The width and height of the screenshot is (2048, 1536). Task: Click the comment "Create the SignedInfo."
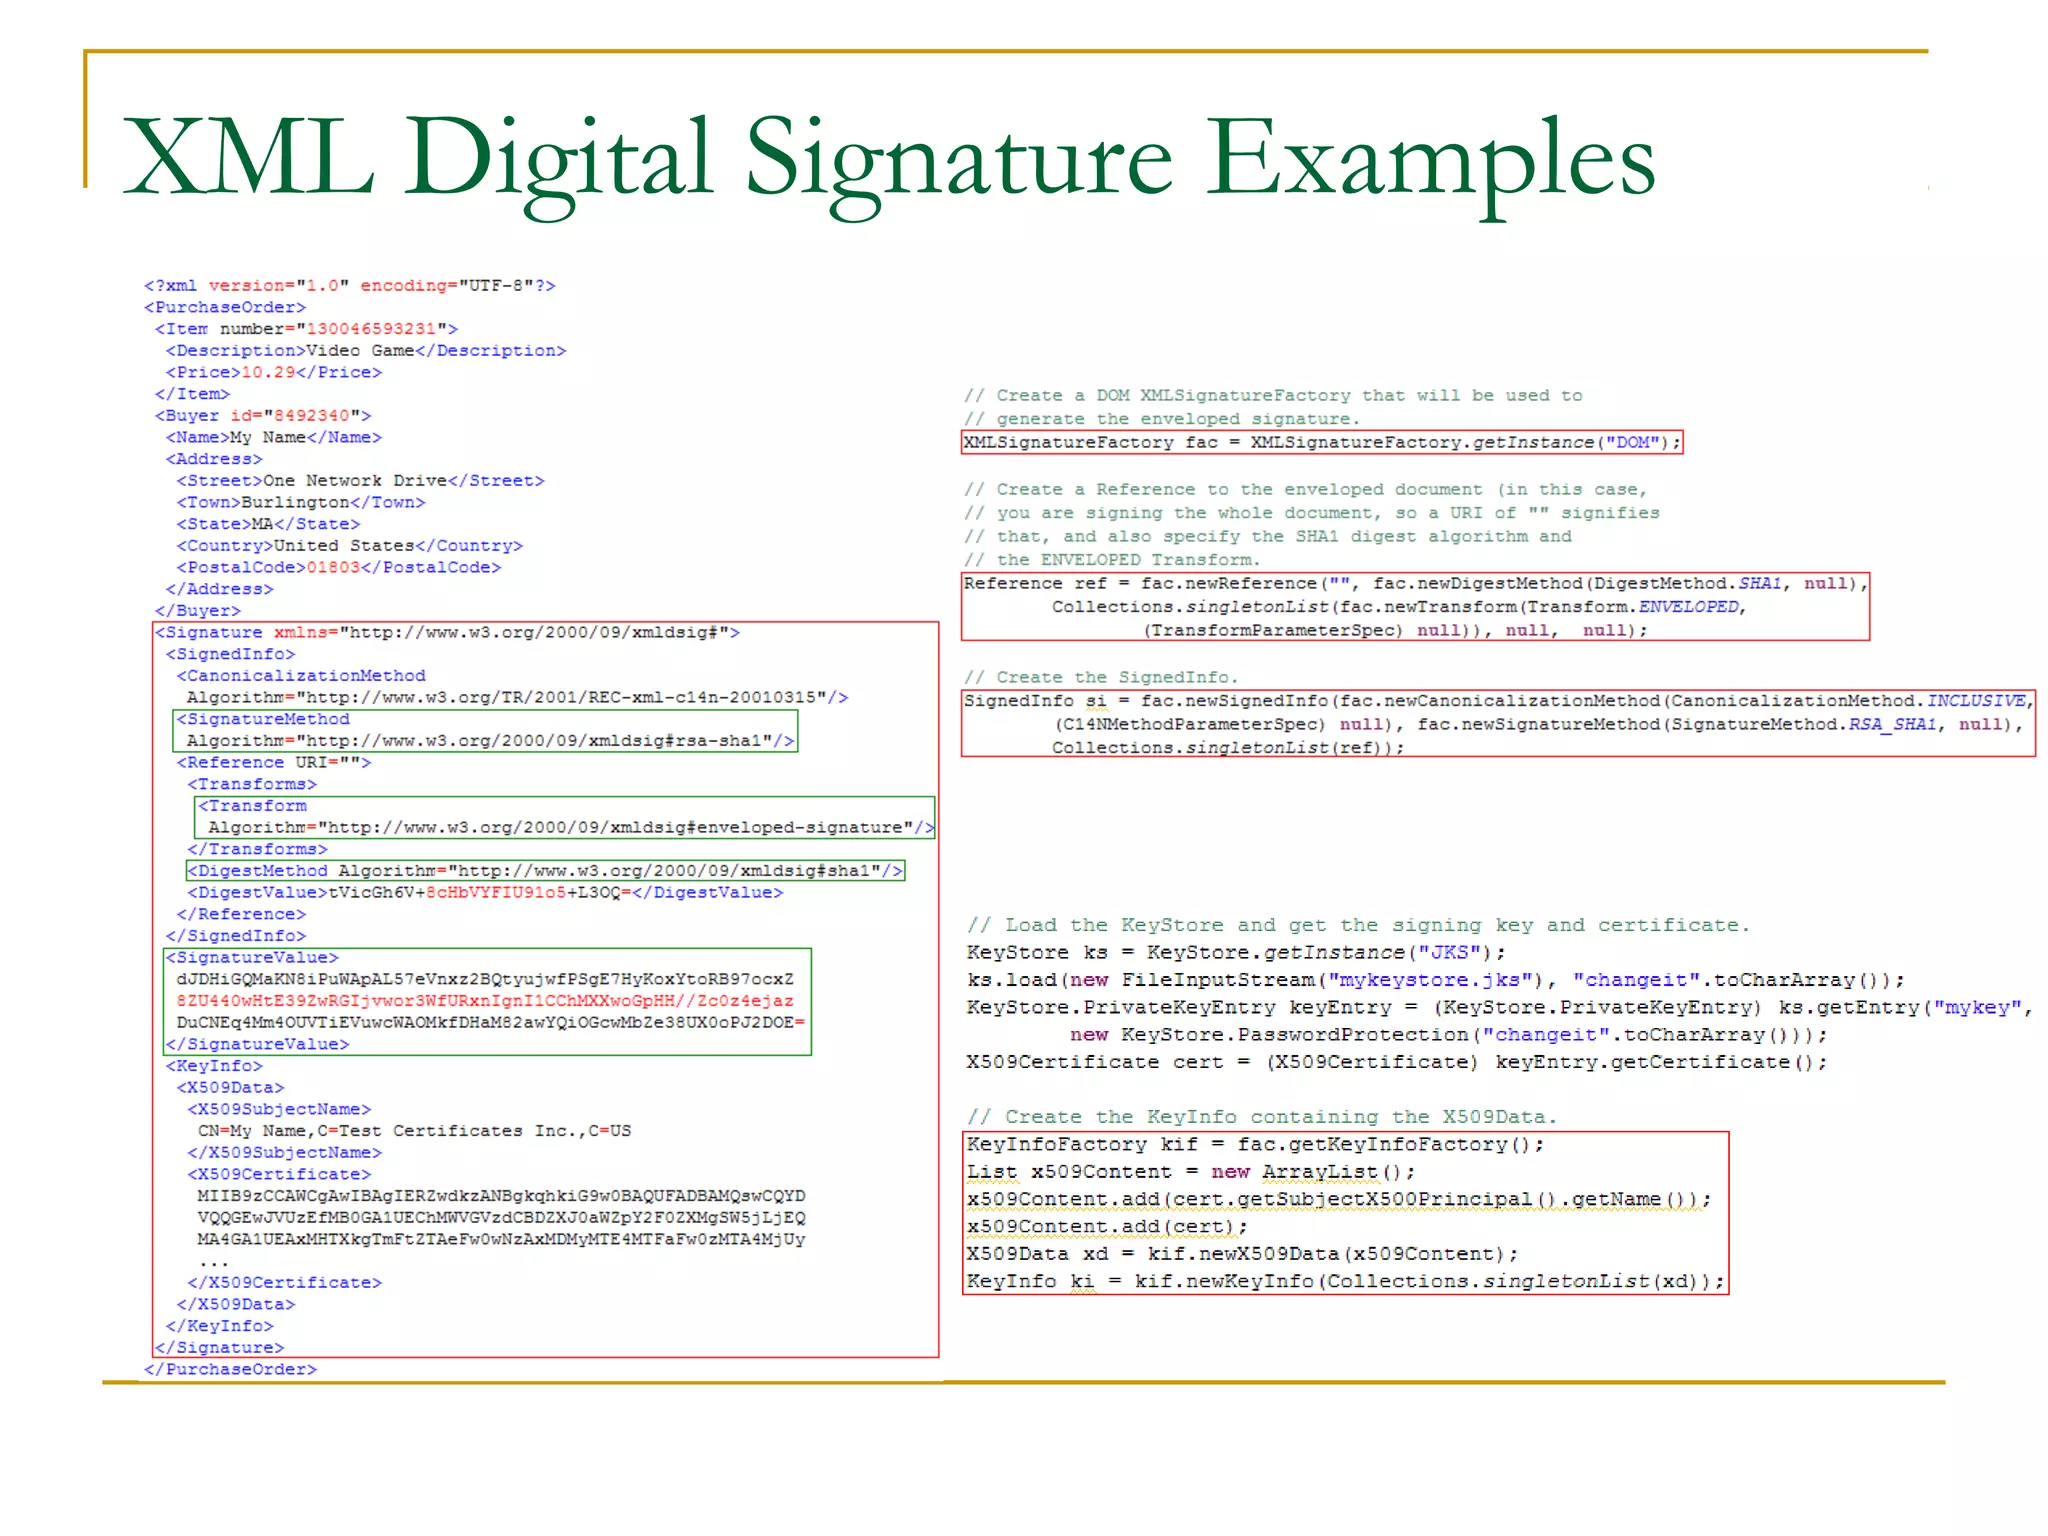tap(1102, 678)
